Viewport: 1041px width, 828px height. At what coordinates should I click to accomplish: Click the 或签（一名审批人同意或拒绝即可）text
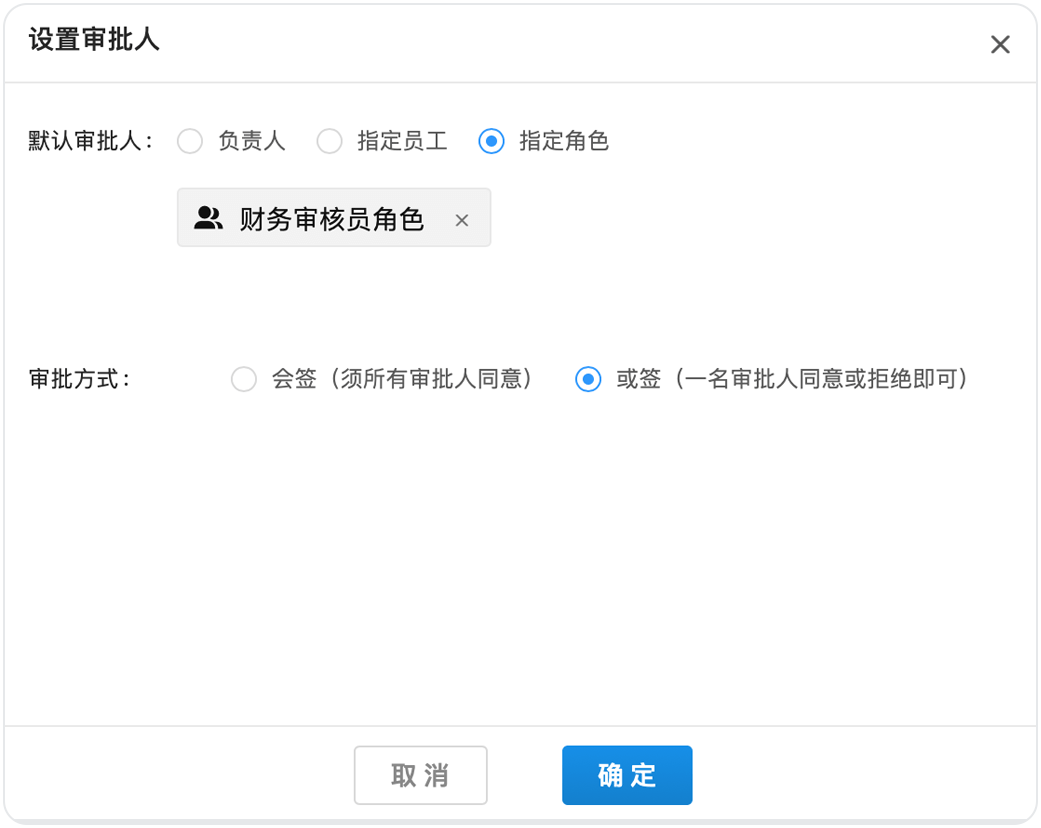[x=792, y=380]
